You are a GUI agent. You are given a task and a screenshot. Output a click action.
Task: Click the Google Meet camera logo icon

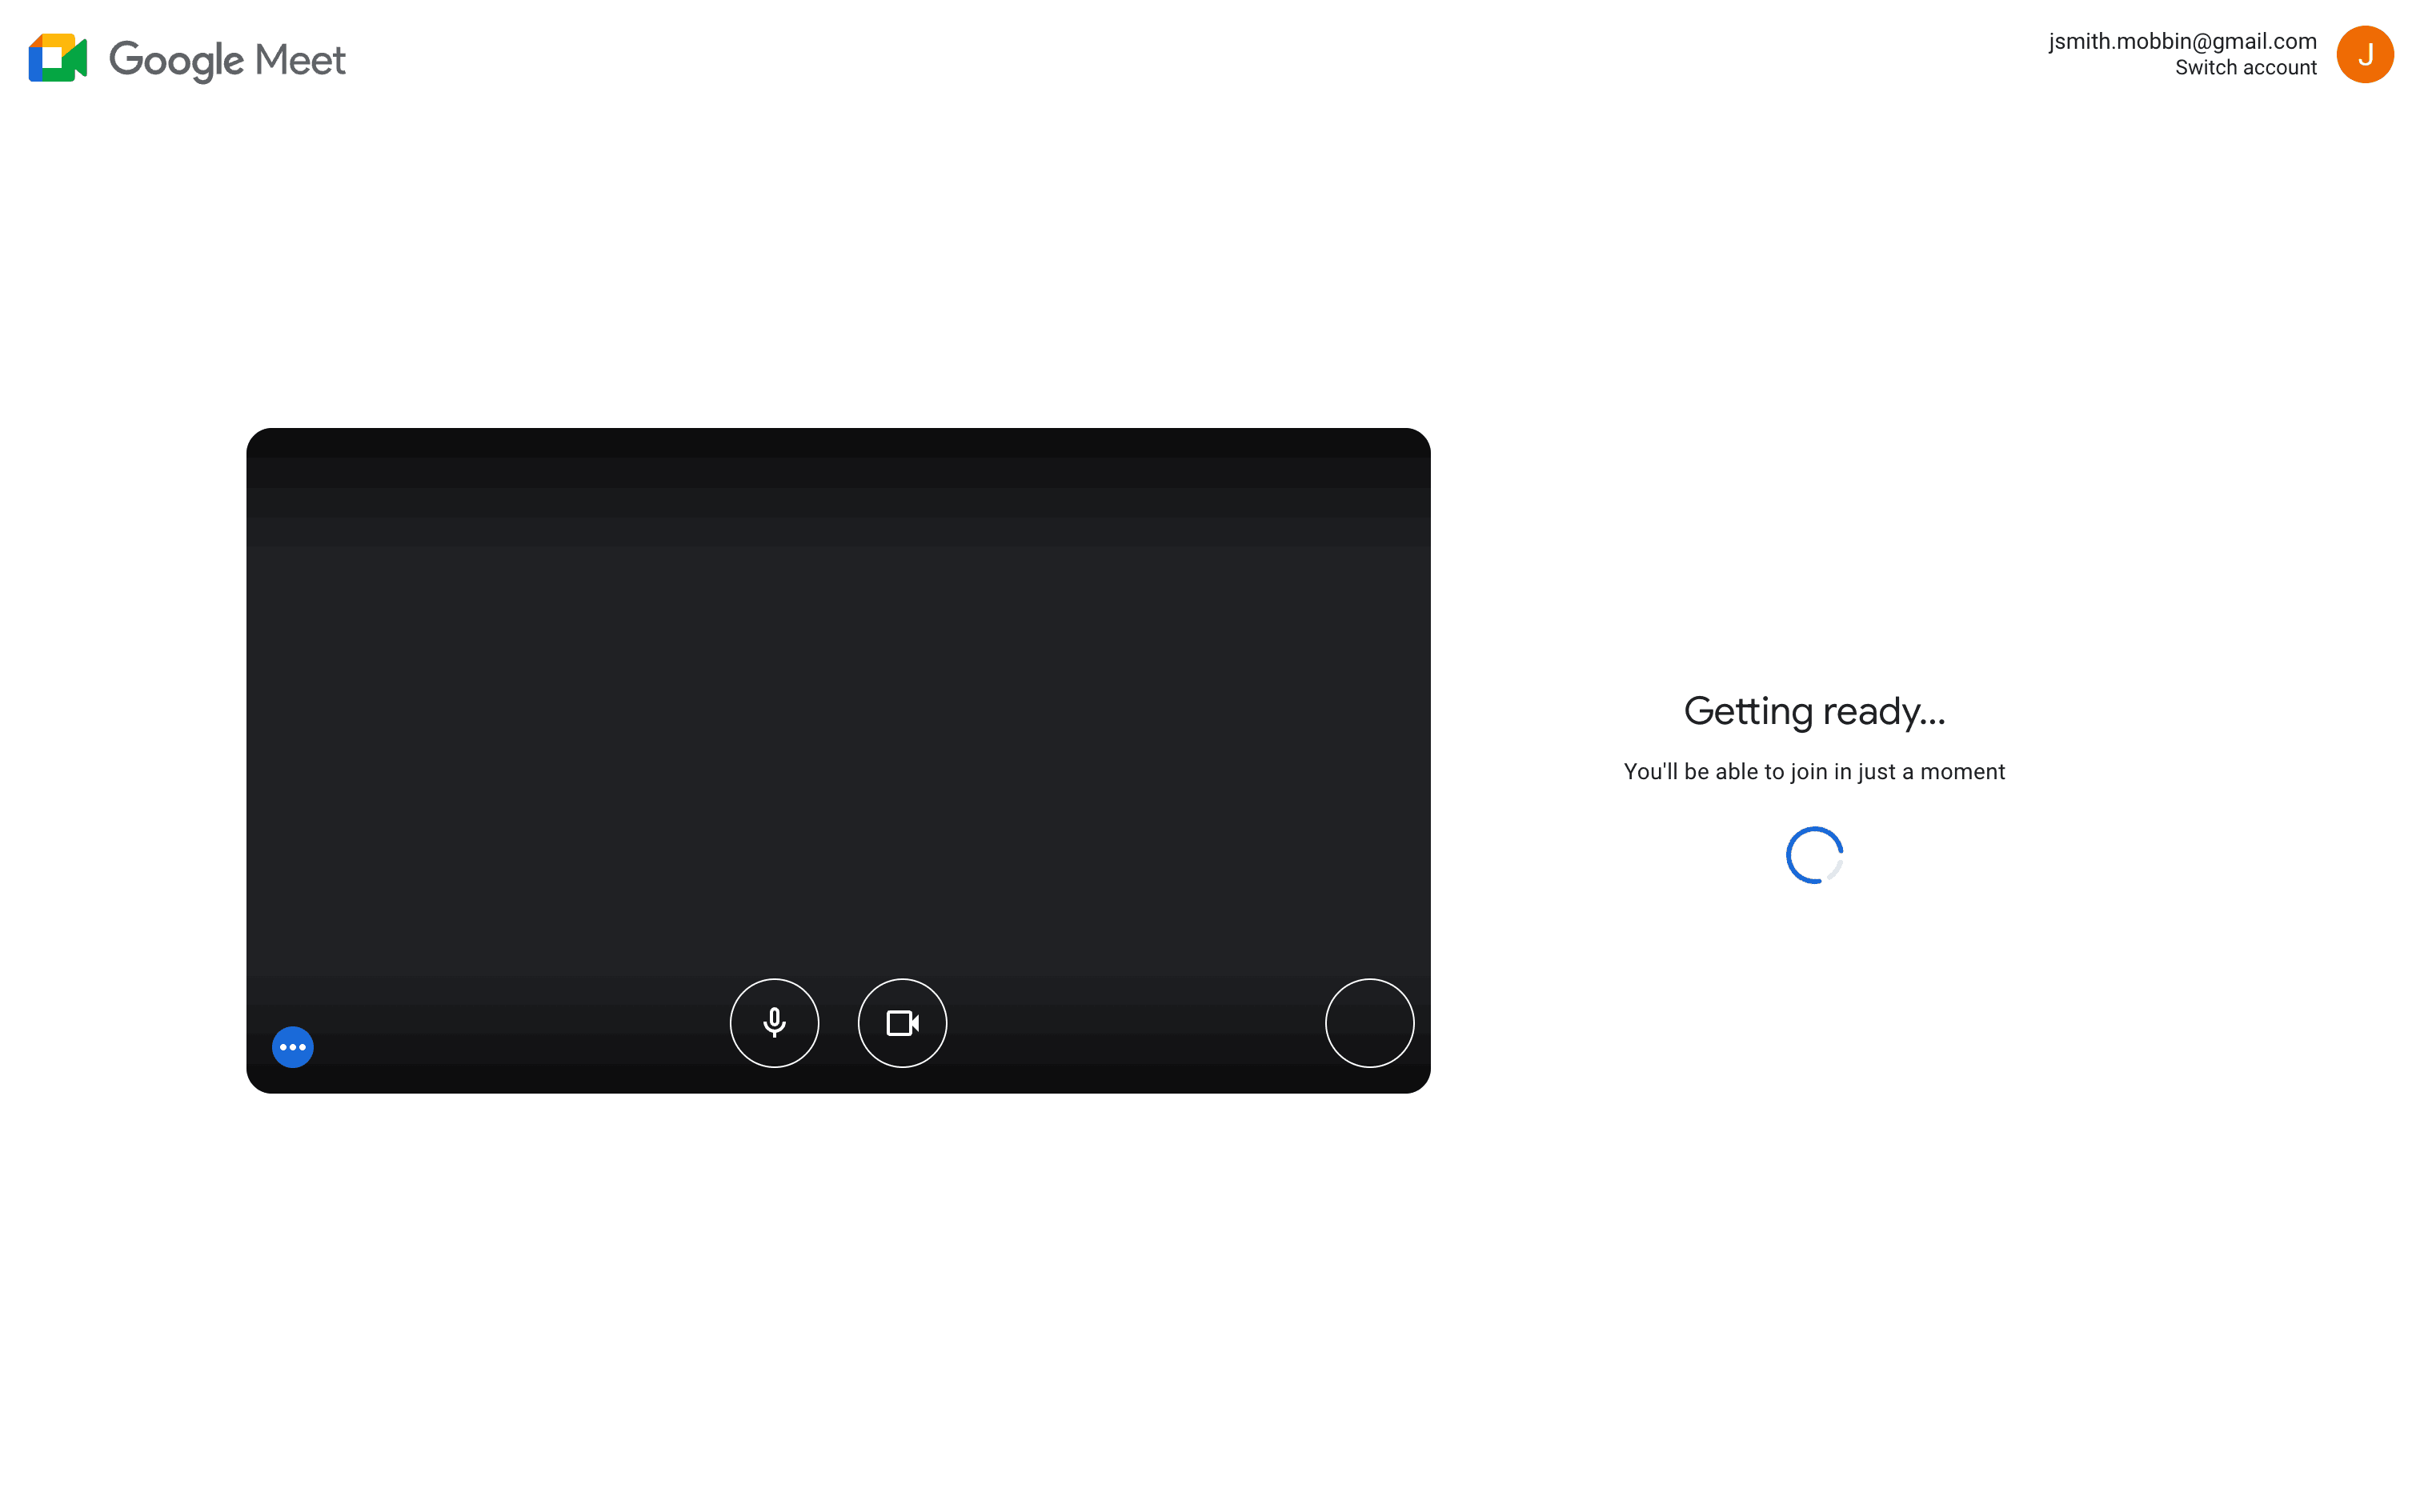click(57, 58)
